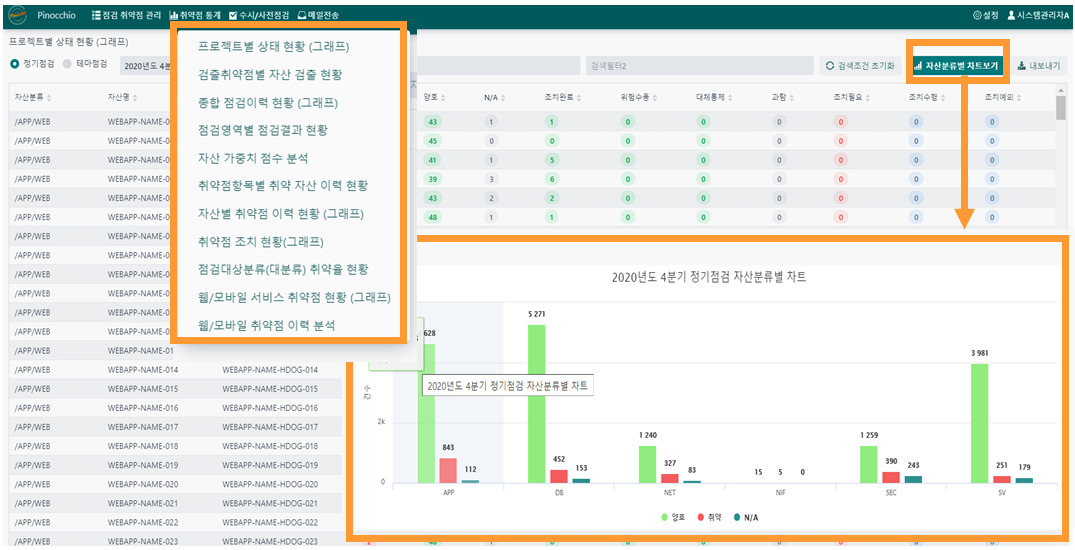The height and width of the screenshot is (550, 1075).
Task: Toggle the 취약 red legend marker
Action: pos(701,517)
